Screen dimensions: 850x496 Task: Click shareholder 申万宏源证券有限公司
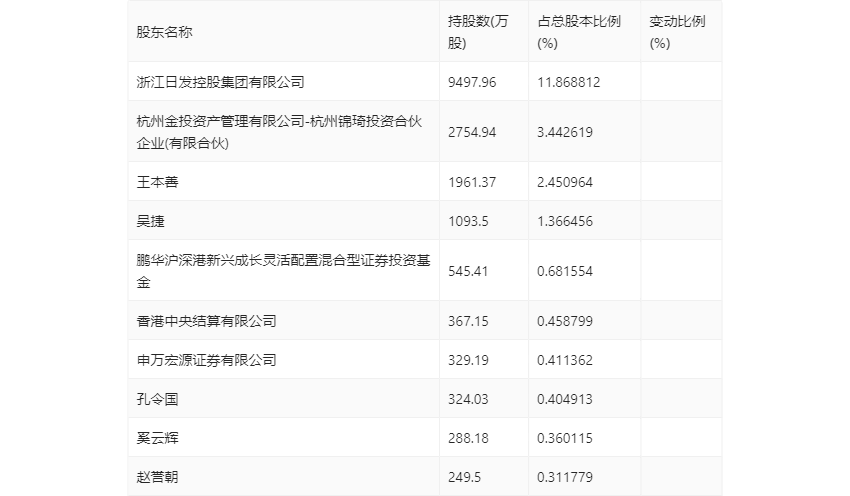206,359
